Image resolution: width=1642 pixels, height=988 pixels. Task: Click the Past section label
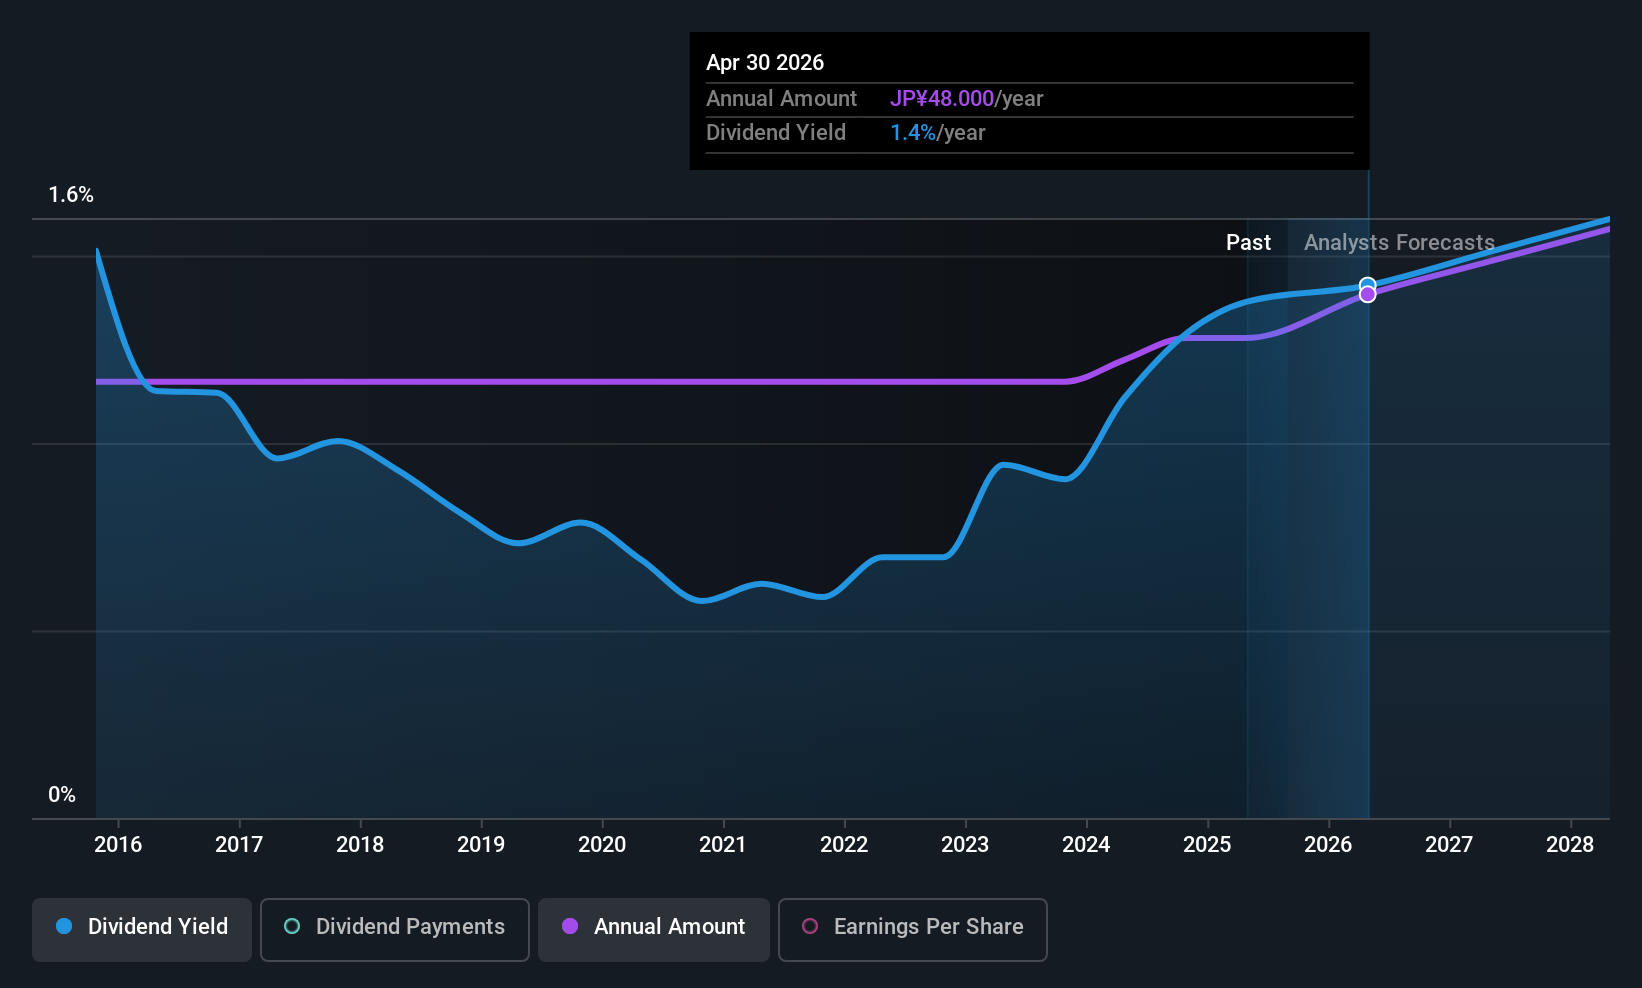tap(1248, 243)
